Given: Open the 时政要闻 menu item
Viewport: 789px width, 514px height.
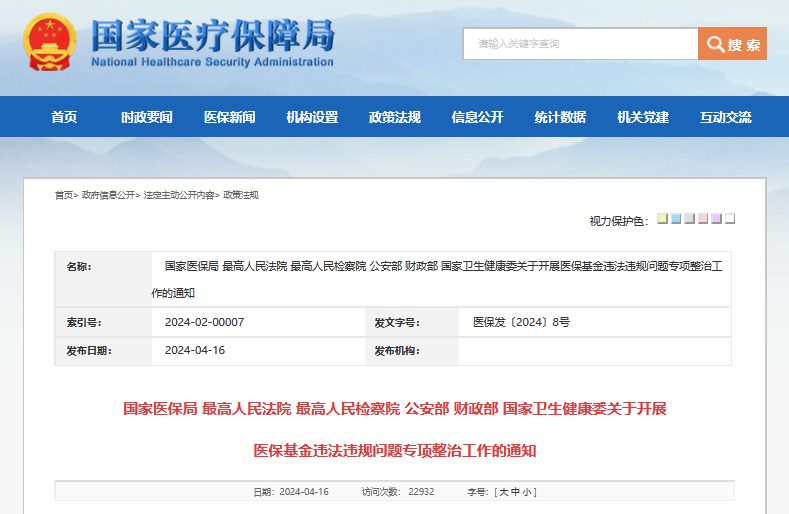Looking at the screenshot, I should [146, 117].
